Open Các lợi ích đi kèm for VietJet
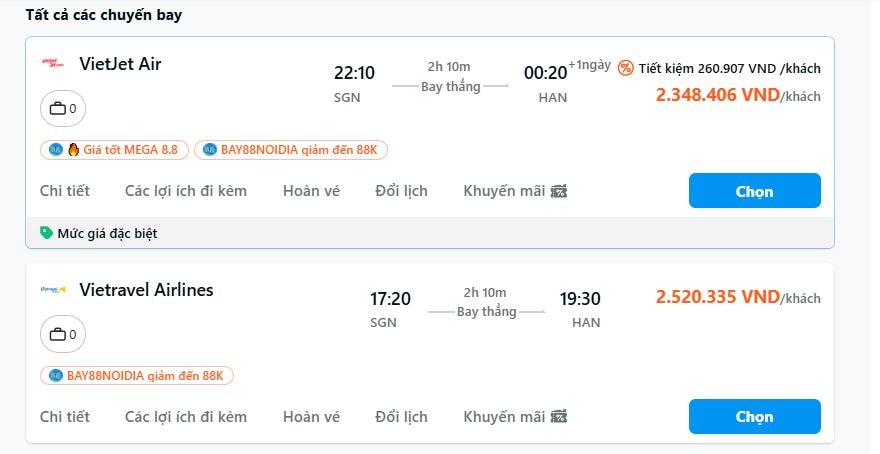The image size is (880, 454). click(x=186, y=191)
